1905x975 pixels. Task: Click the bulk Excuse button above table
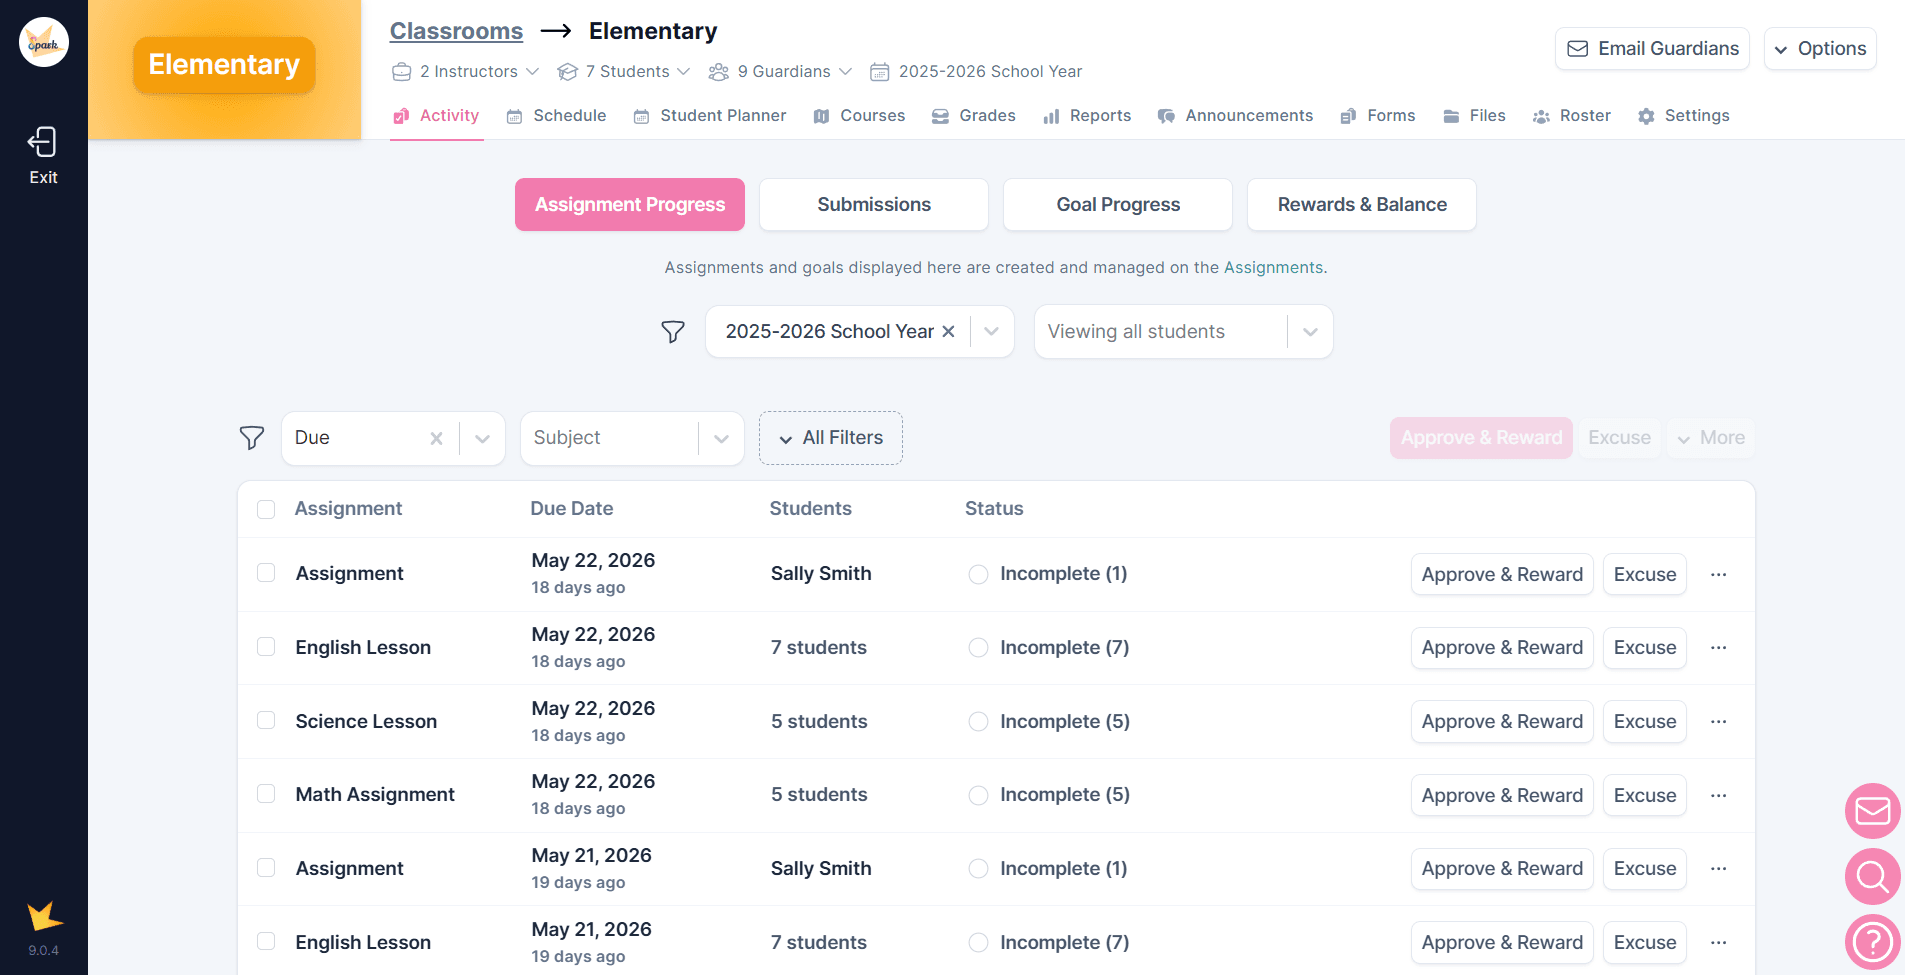point(1619,438)
